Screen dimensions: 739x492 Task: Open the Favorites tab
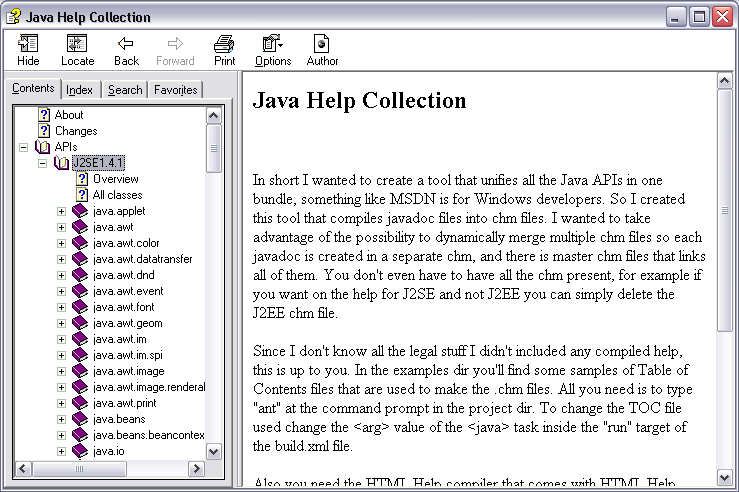coord(175,90)
